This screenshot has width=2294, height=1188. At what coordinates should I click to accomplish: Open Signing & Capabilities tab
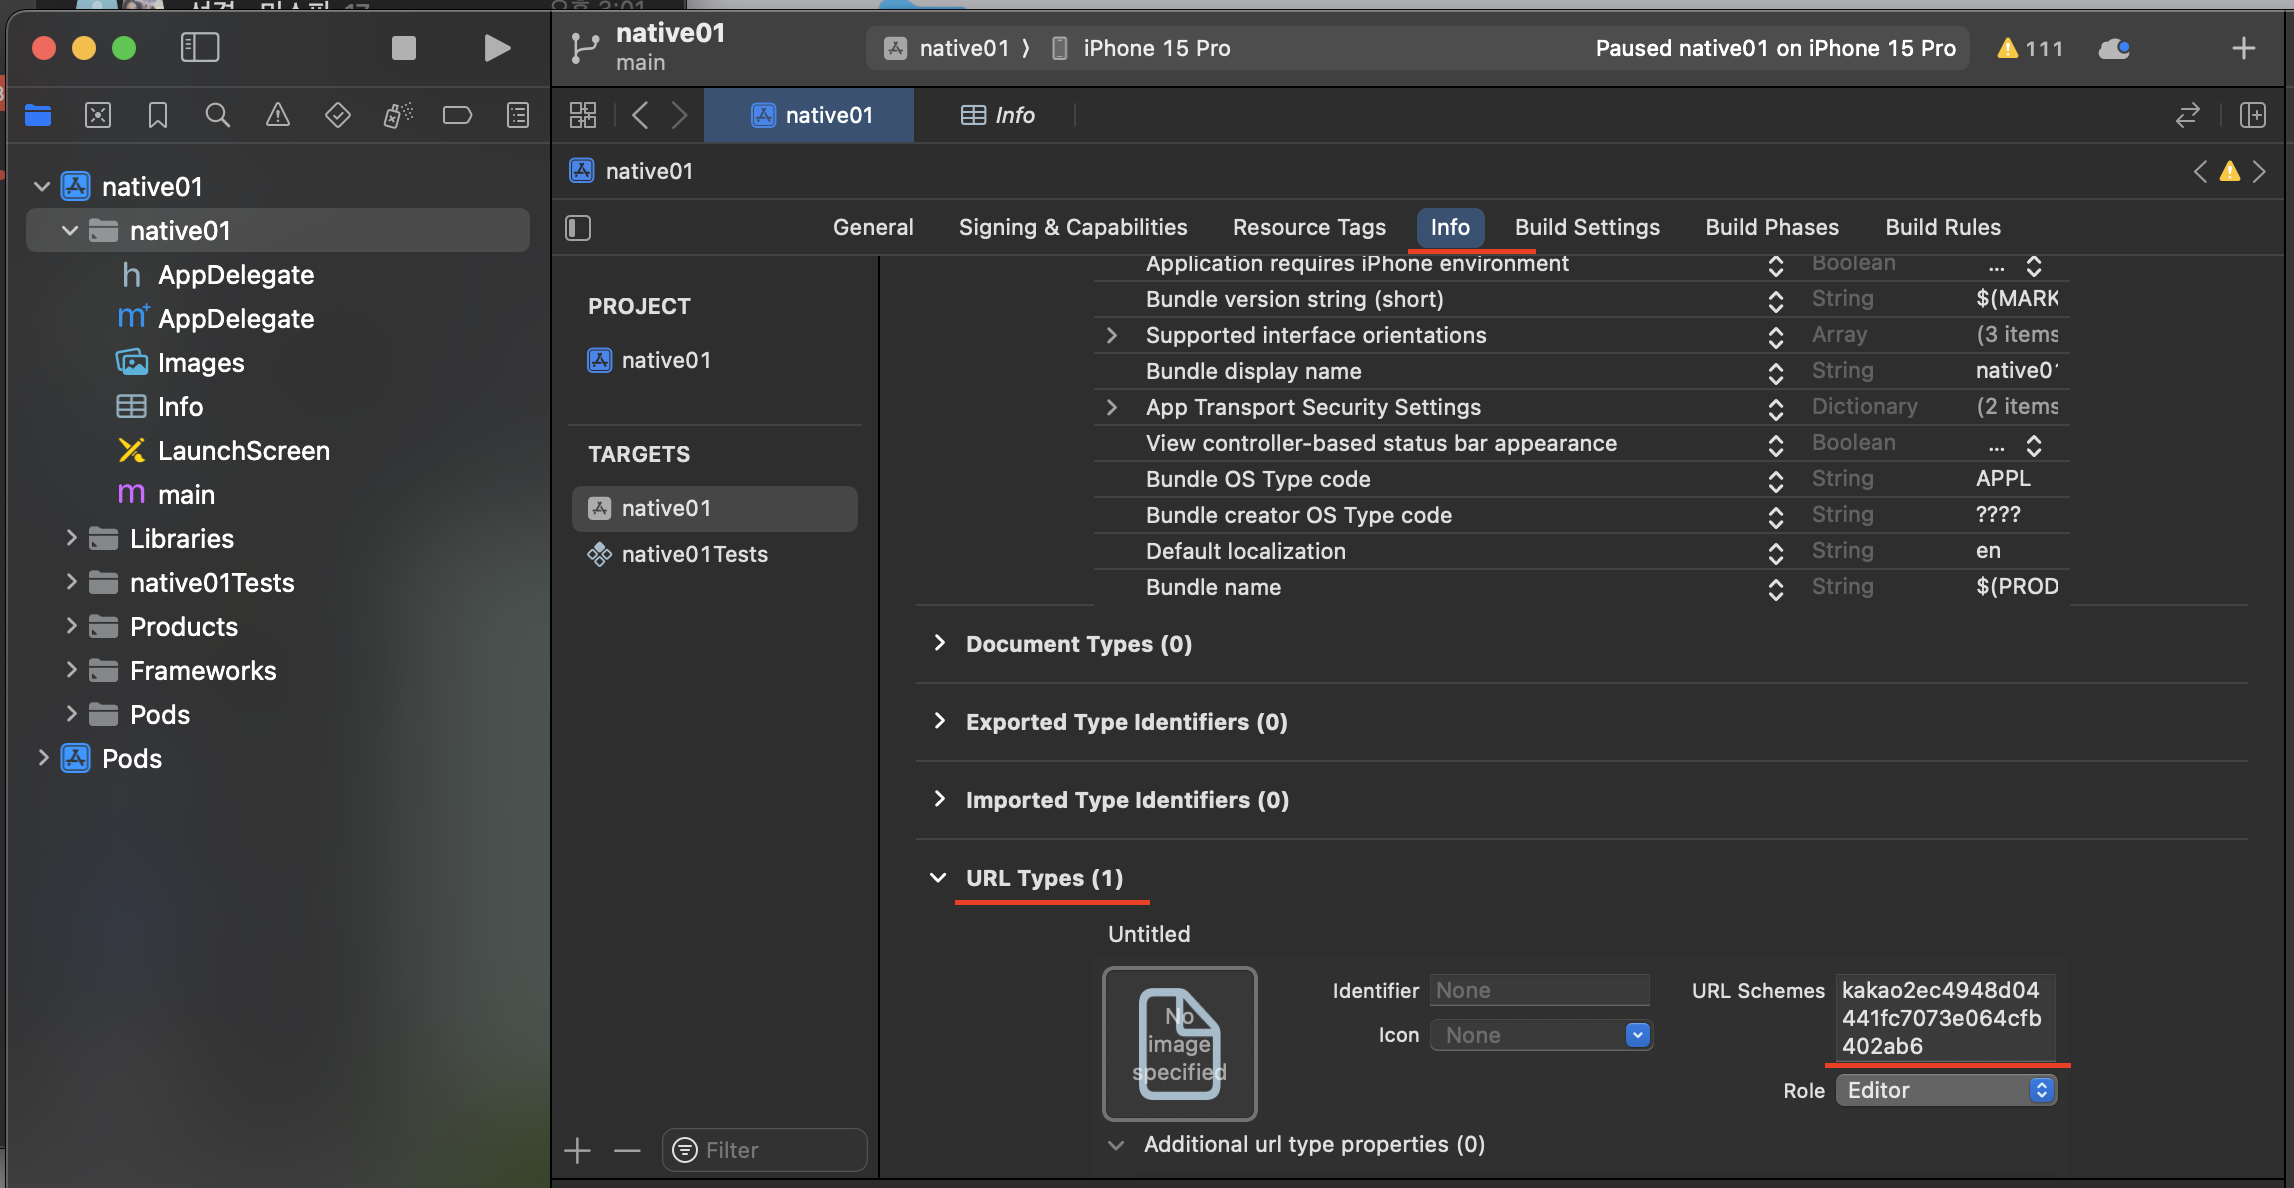[1072, 227]
